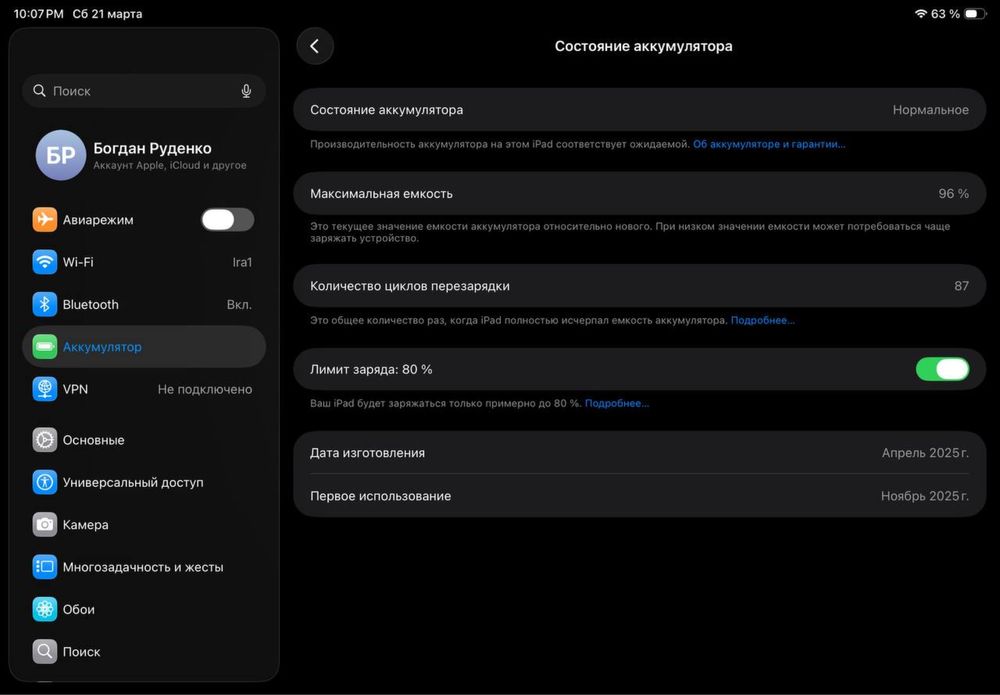Tap the magnifier icon in search field
The height and width of the screenshot is (695, 1000).
(40, 91)
